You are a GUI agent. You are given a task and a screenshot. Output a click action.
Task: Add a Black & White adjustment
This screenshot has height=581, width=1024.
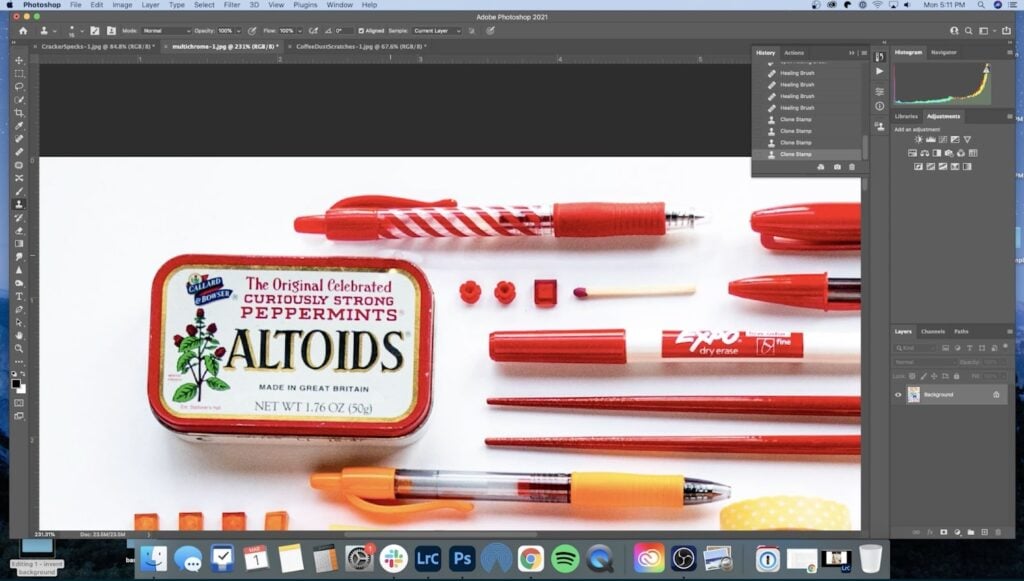point(936,153)
